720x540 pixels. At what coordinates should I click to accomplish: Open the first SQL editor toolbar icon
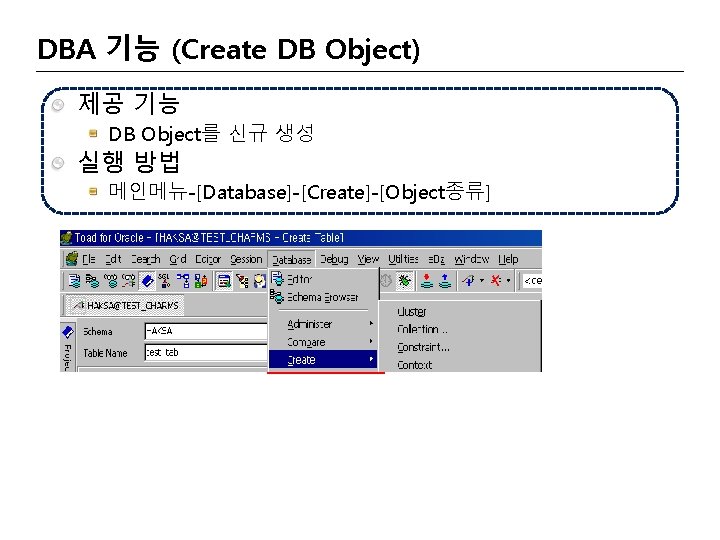(x=74, y=281)
